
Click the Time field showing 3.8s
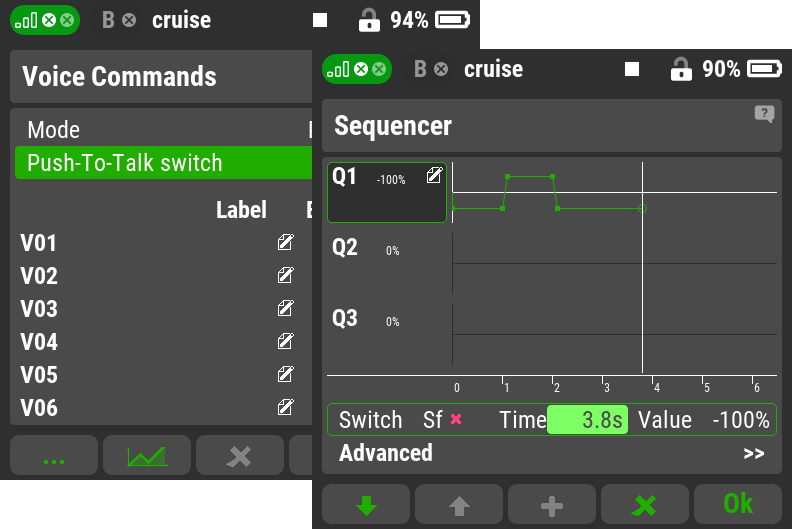click(588, 420)
